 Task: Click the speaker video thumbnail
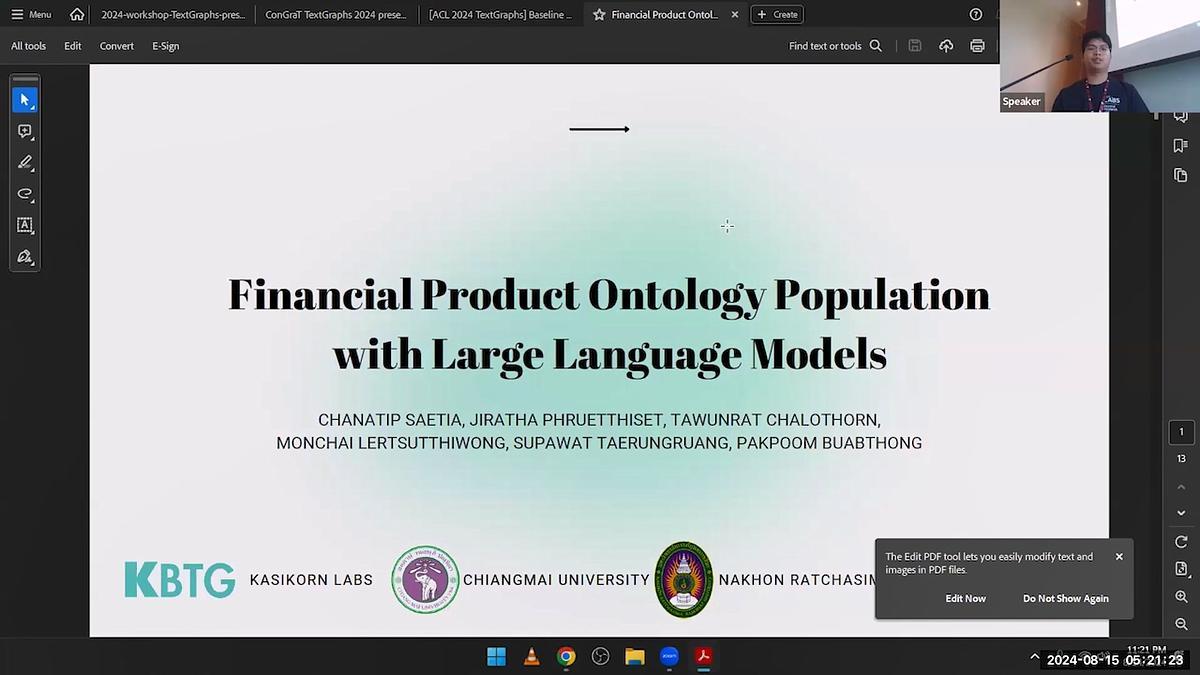pyautogui.click(x=1100, y=56)
